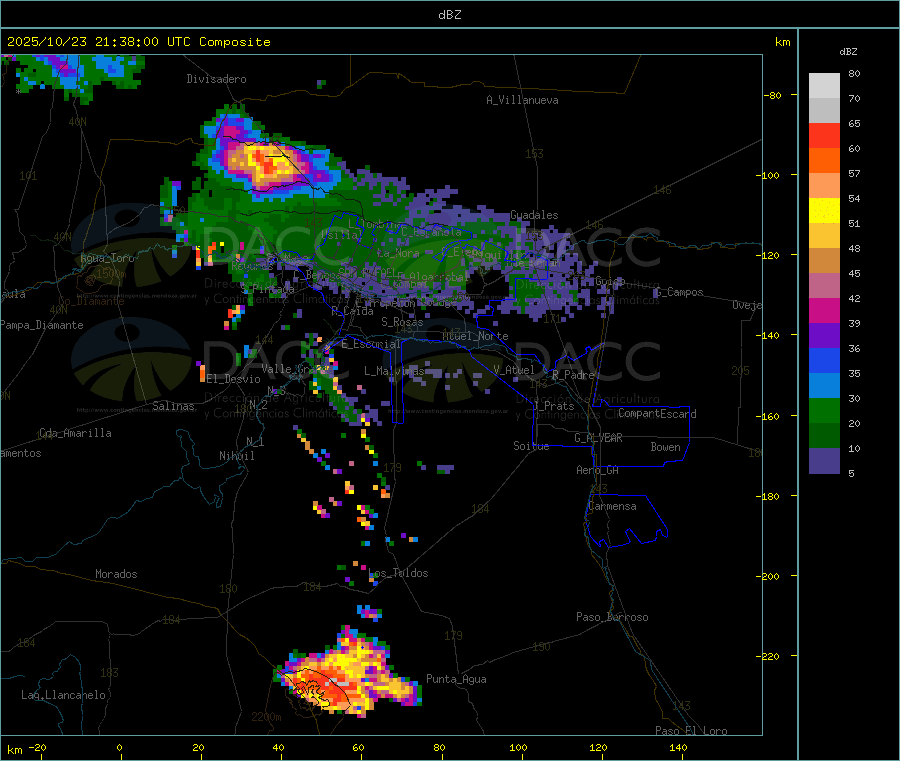Click the G_Campos map label

679,292
